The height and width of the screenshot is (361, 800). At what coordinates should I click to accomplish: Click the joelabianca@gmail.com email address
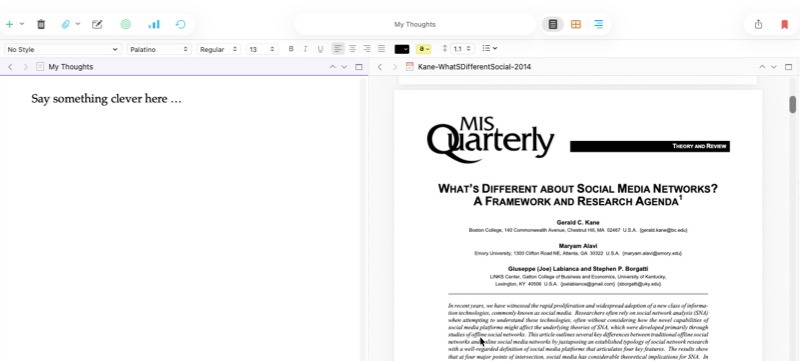click(587, 284)
